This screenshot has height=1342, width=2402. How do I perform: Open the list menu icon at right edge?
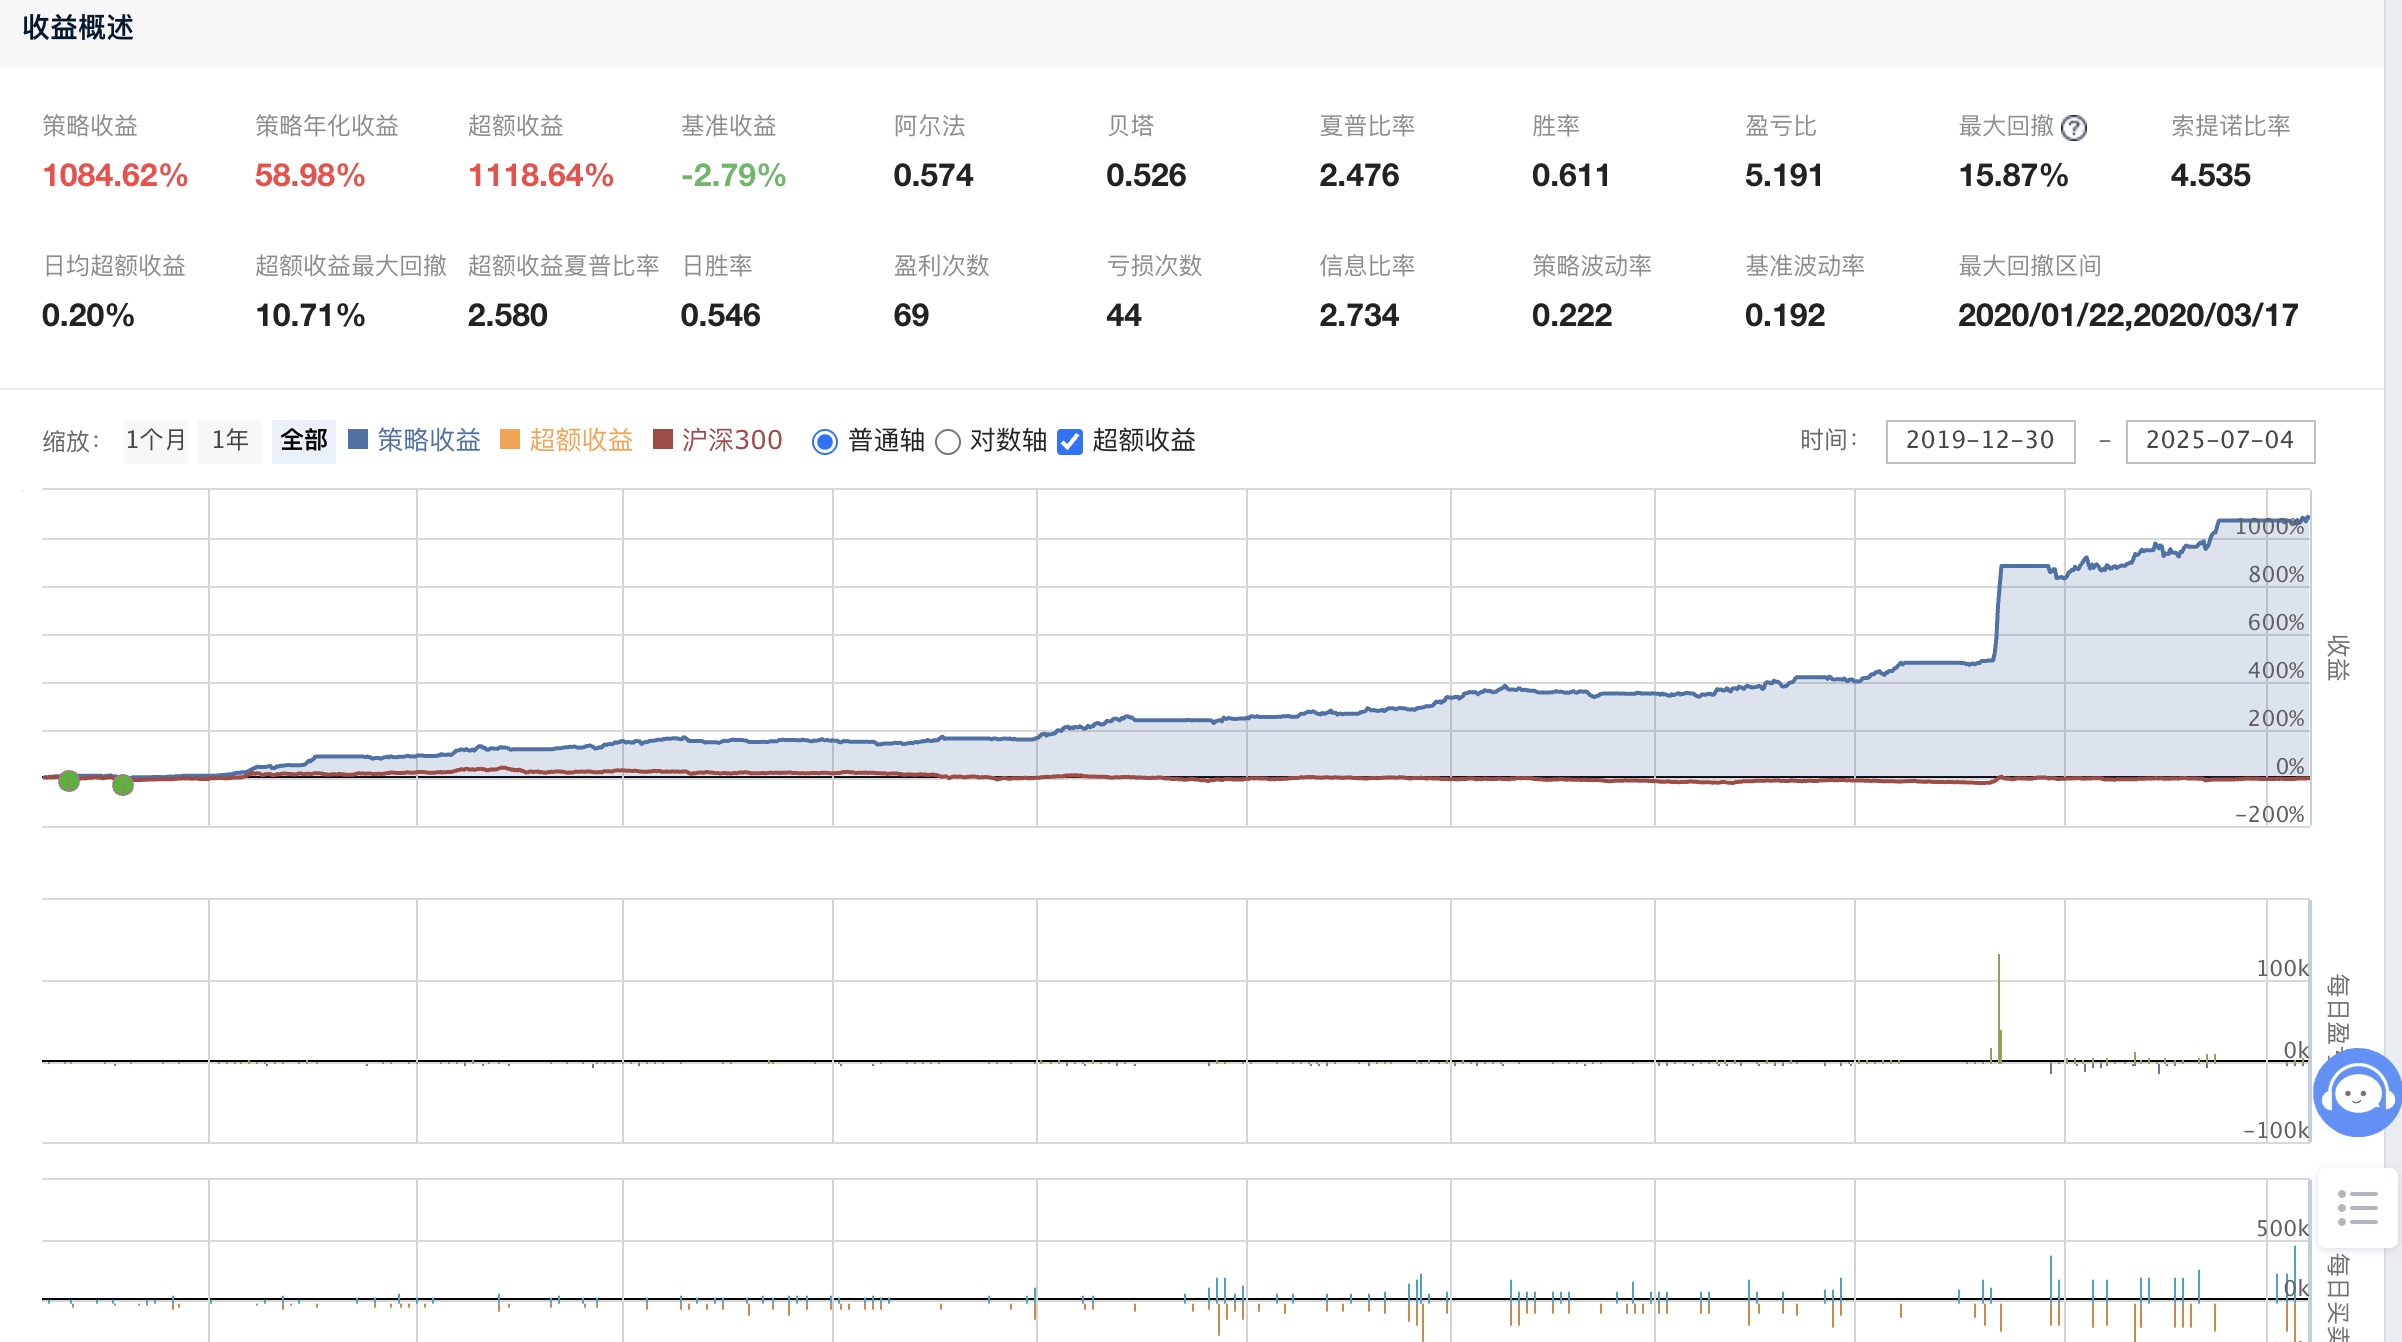2357,1207
